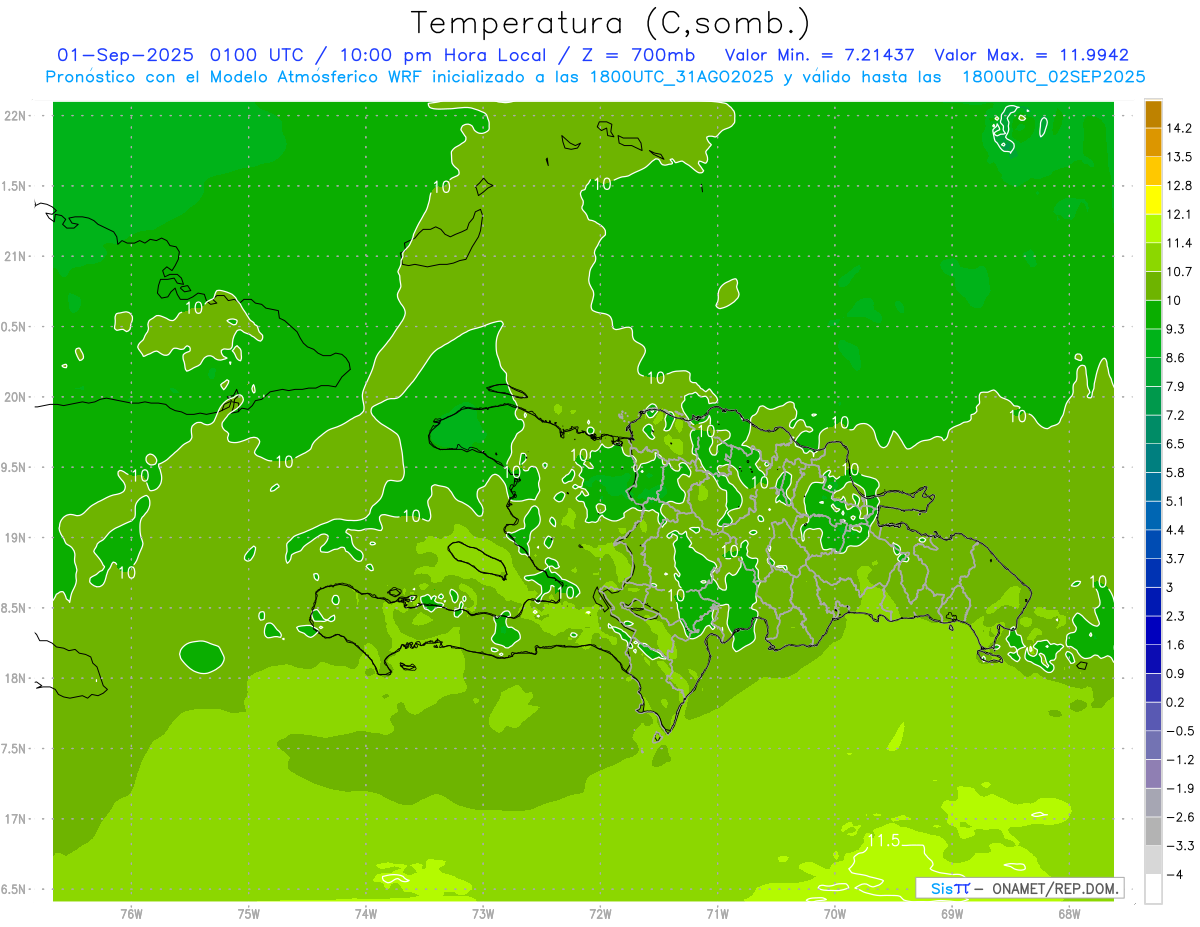
Task: Select colorbar value '14.2'
Action: (x=1179, y=128)
